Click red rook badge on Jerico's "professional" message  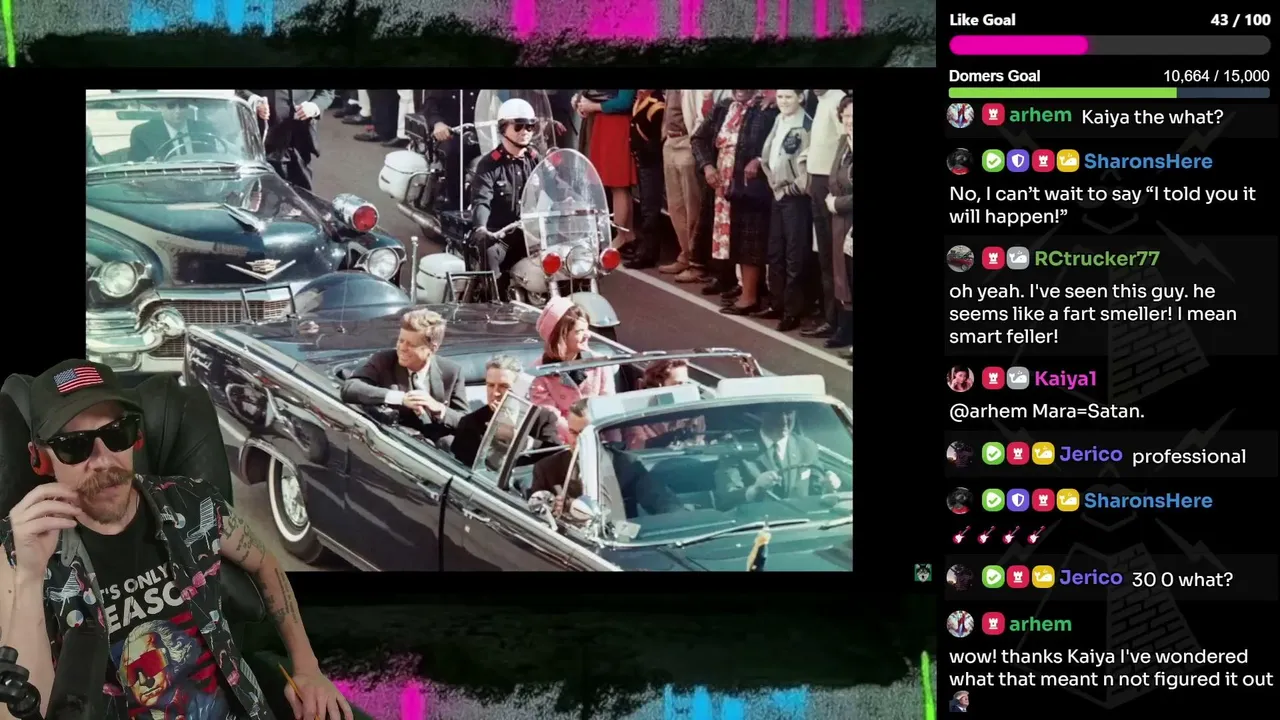(x=1018, y=454)
